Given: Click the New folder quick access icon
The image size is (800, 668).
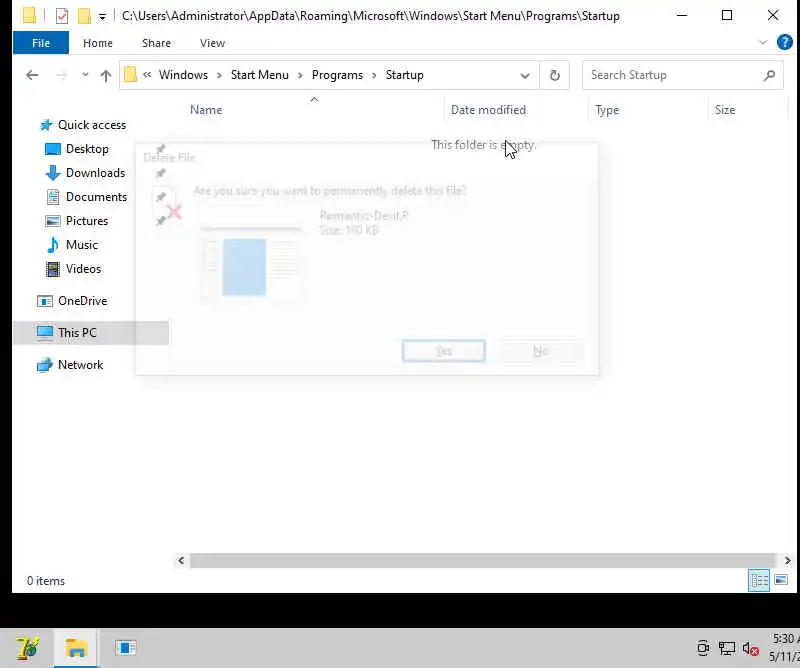Looking at the screenshot, I should point(84,16).
